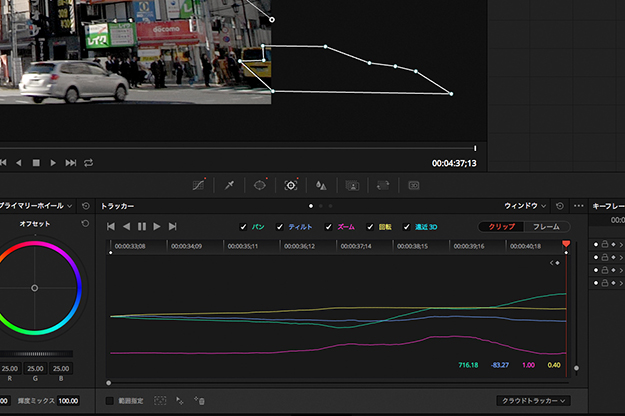625x416 pixels.
Task: Click the viewer stop playback button
Action: pyautogui.click(x=36, y=162)
